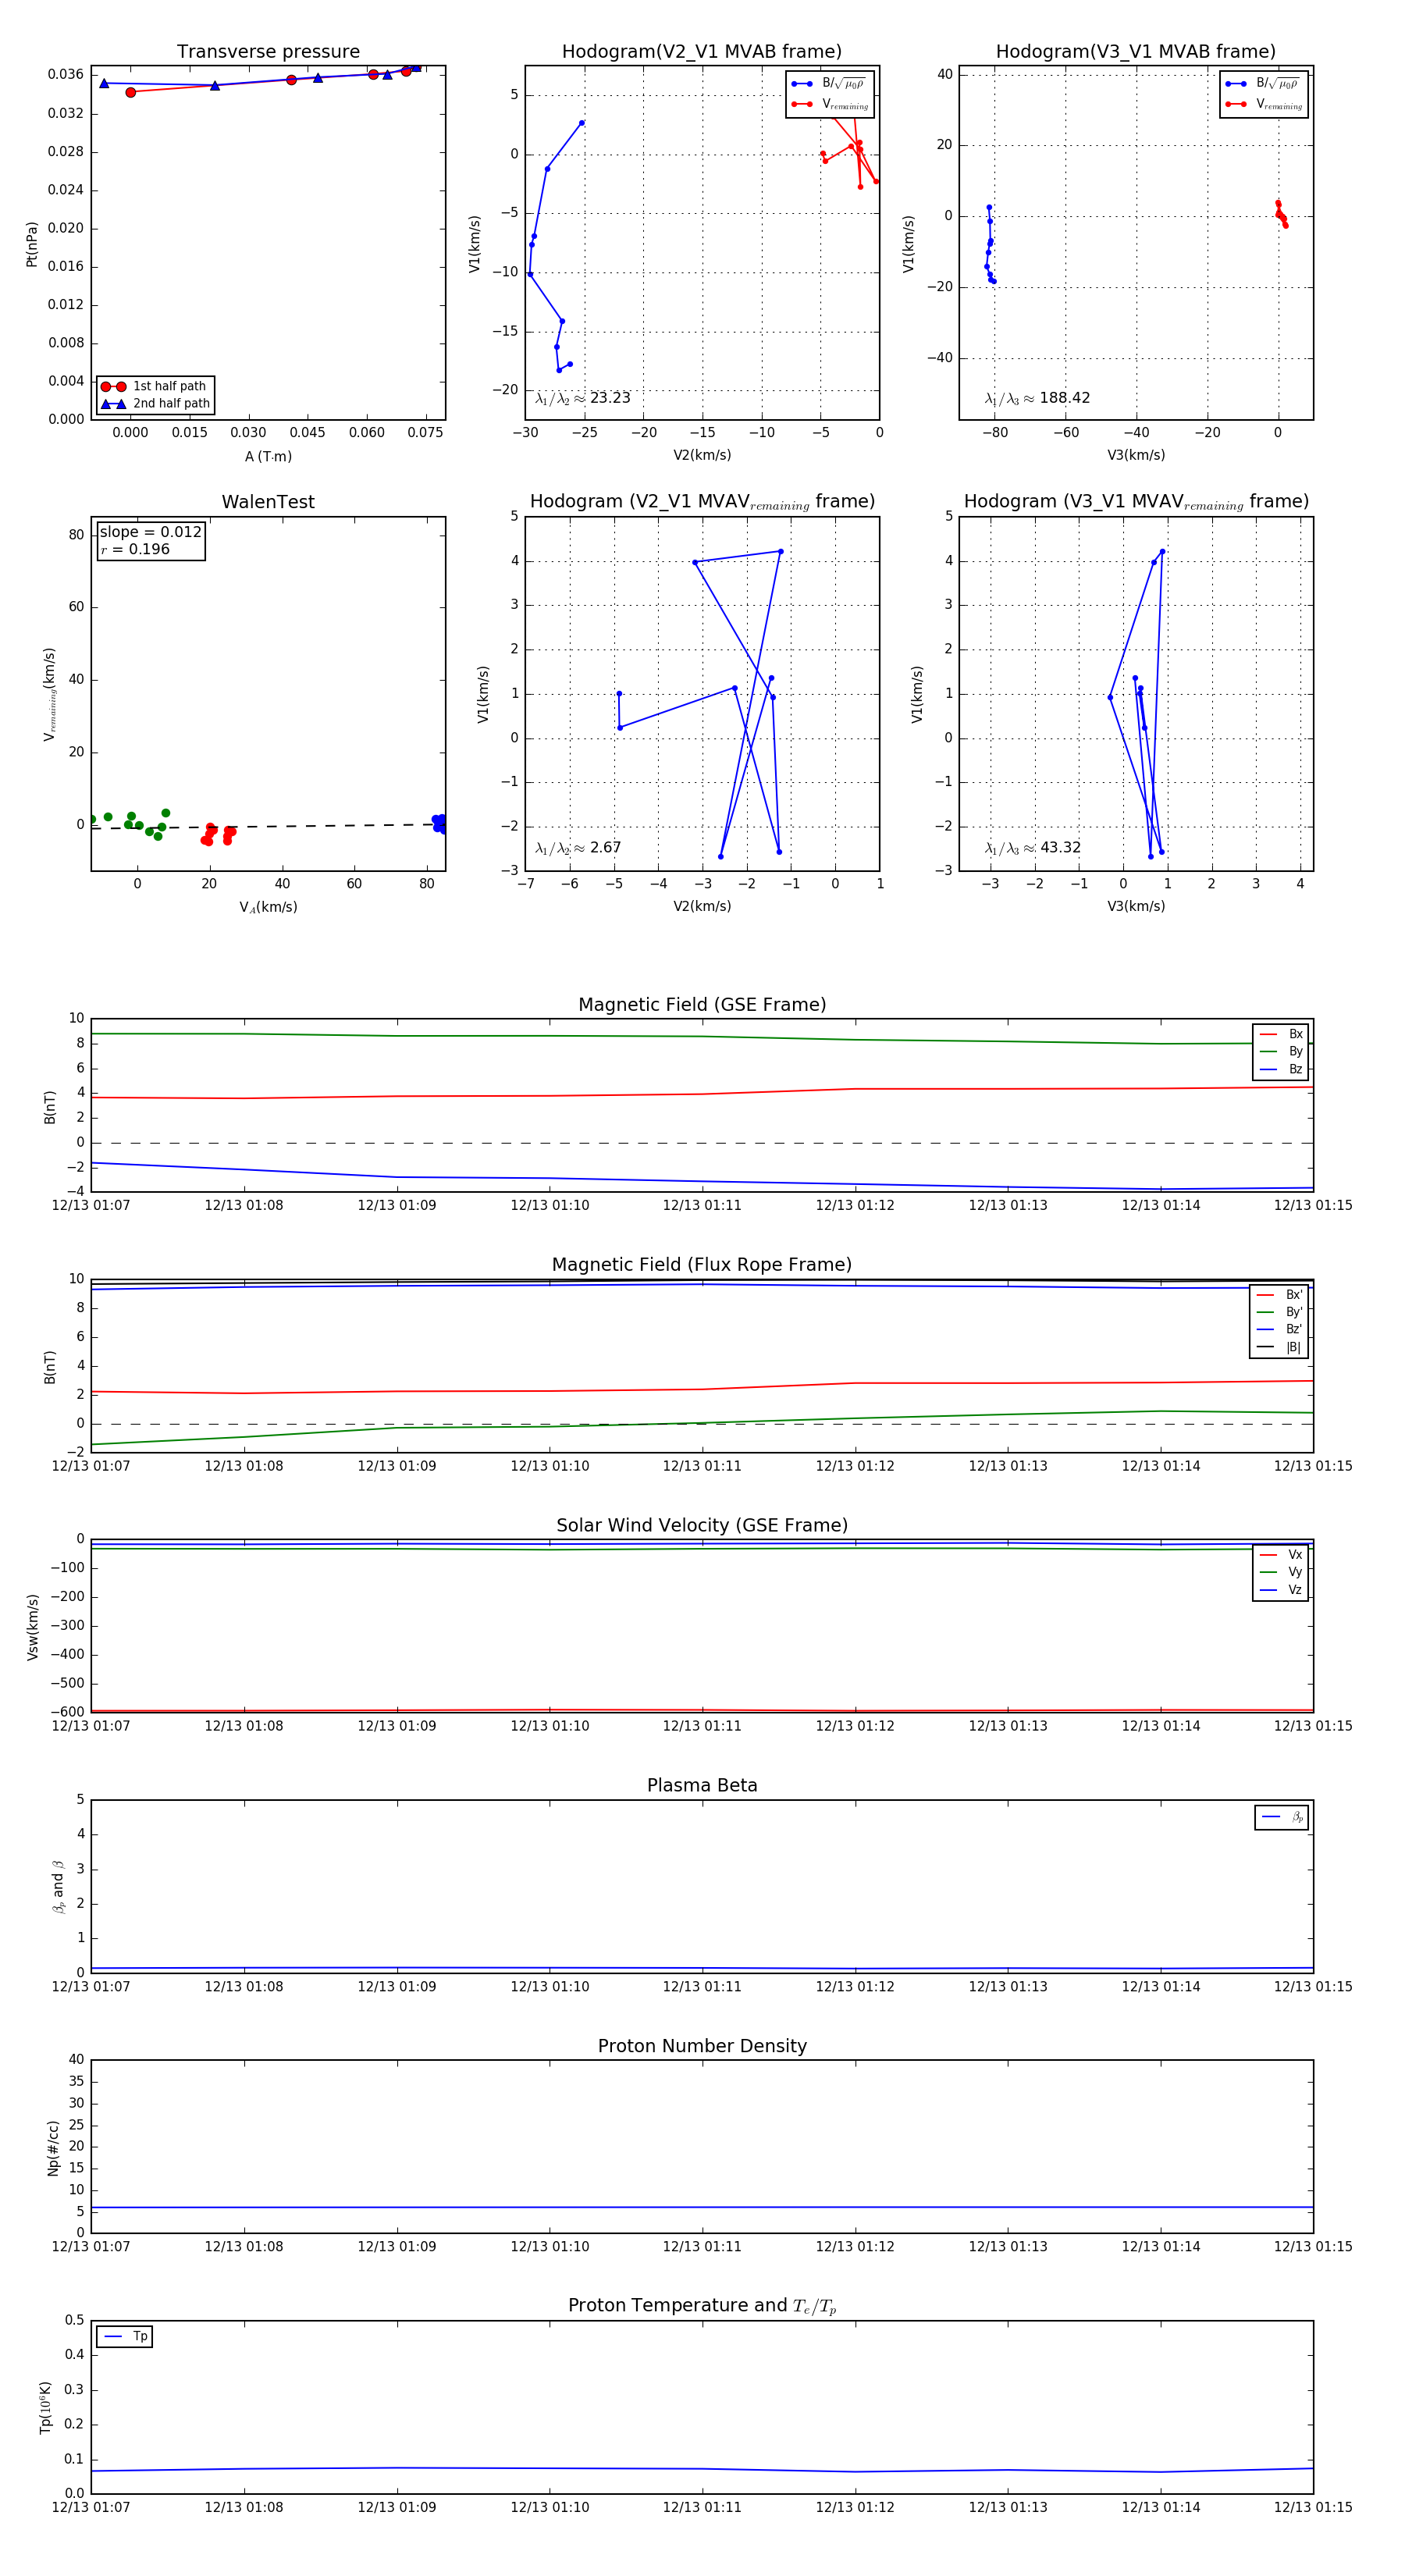Click the 'Transverse pressure' plot title
Screen dimensions: 1405x2576
coord(268,52)
